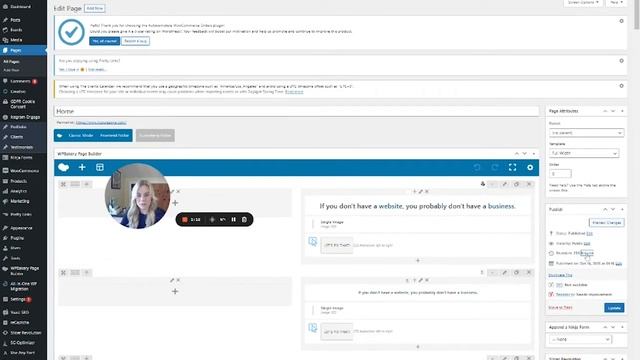Edit the first row with pencil icon

[504, 184]
